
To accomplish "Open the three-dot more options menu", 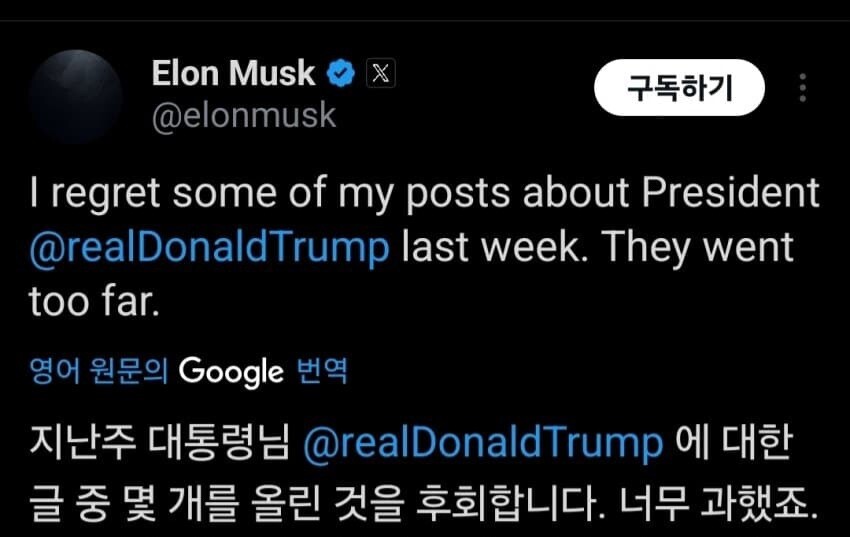I will pyautogui.click(x=802, y=89).
